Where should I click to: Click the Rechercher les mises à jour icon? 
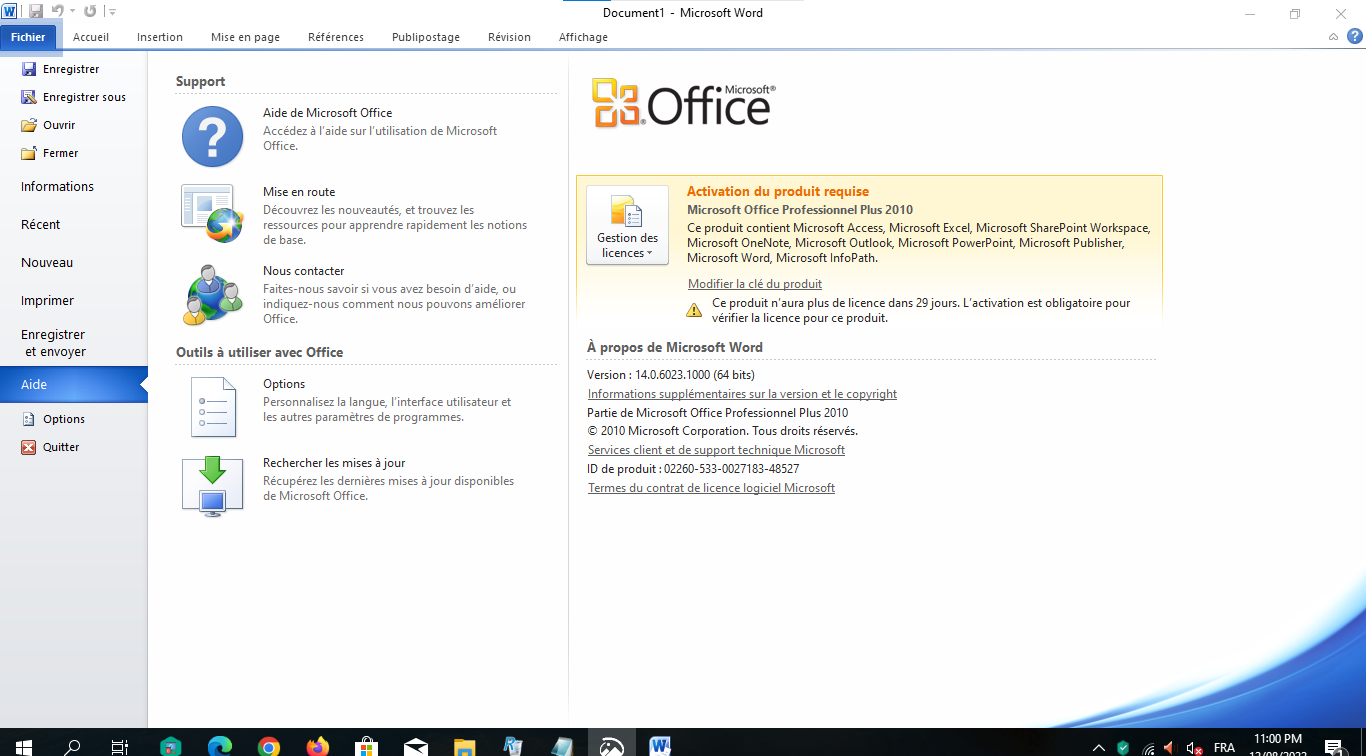tap(212, 486)
